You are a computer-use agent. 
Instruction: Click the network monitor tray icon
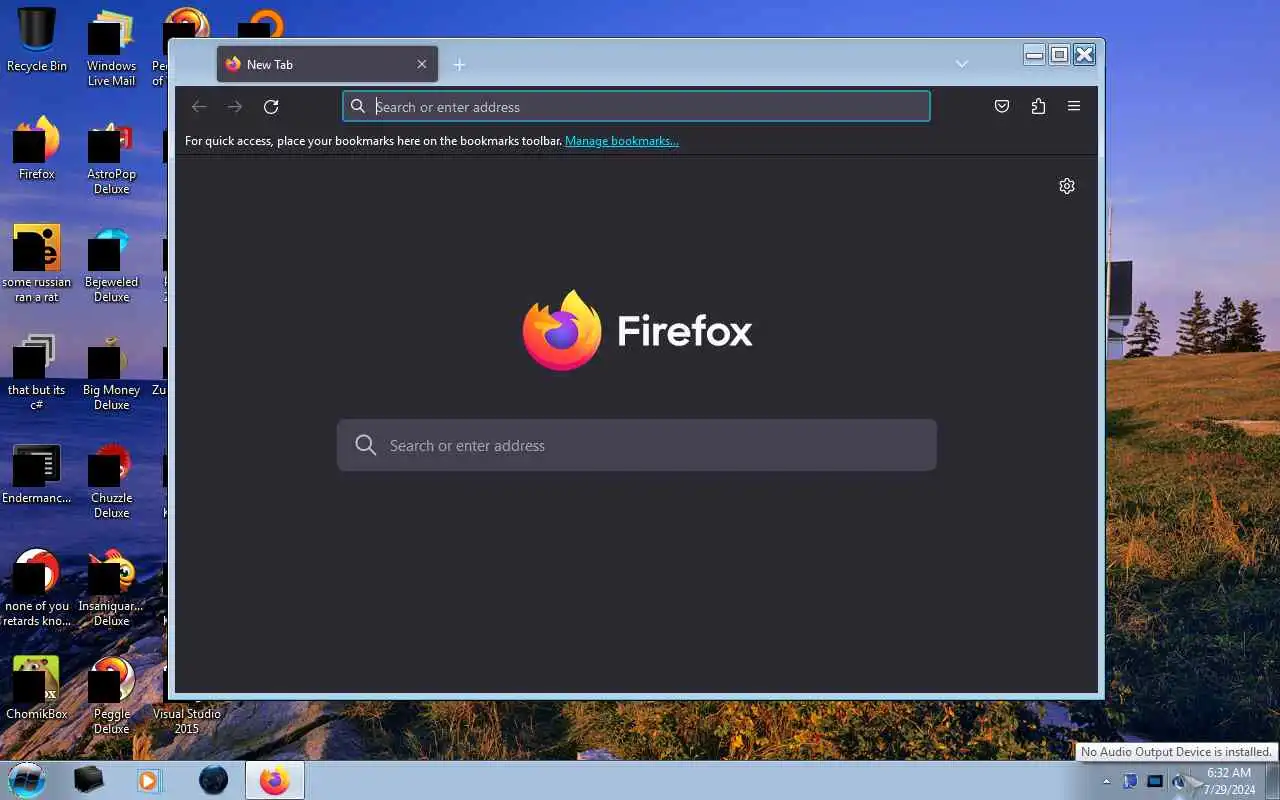point(1155,781)
